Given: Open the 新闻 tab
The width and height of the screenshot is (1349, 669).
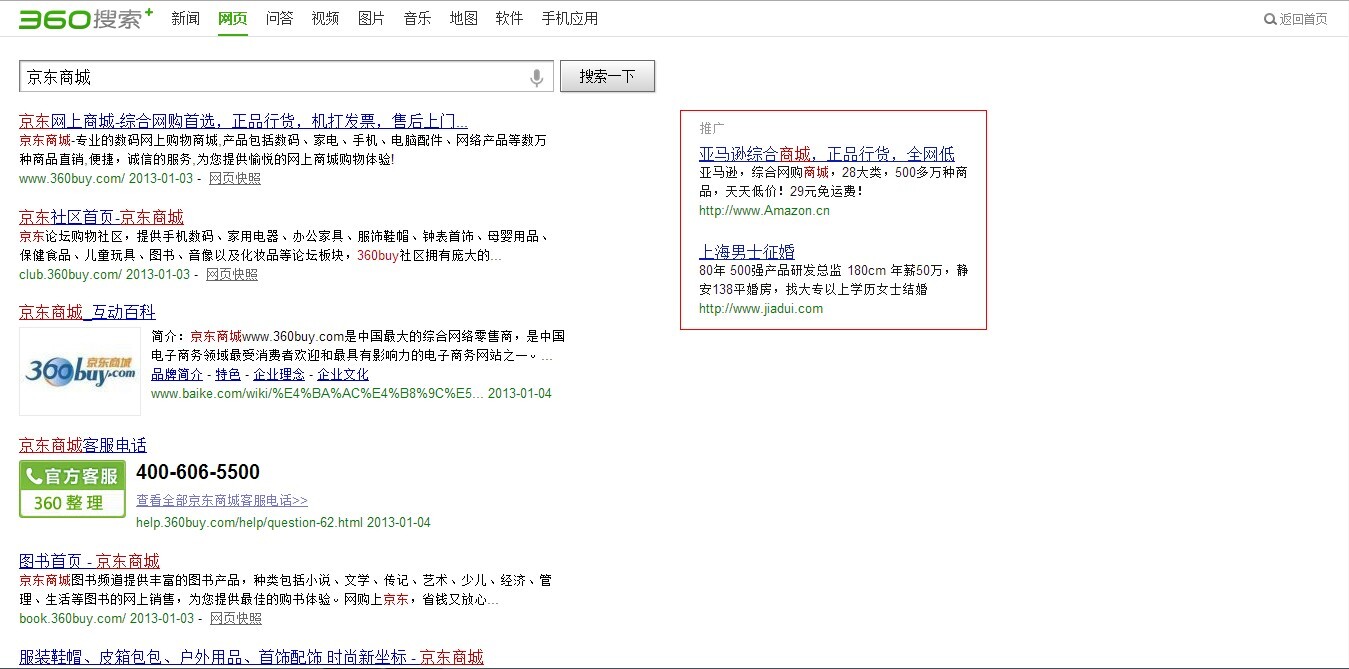Looking at the screenshot, I should point(186,18).
